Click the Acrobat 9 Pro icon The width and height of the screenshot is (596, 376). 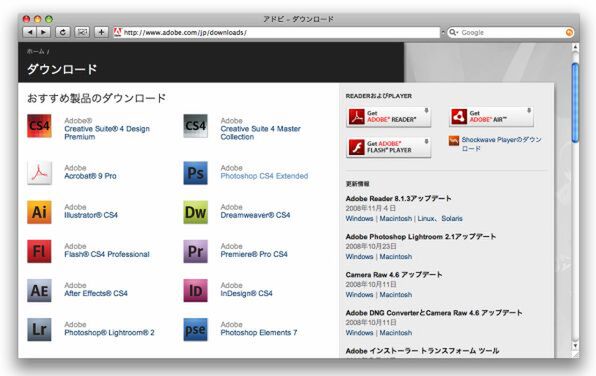point(39,173)
